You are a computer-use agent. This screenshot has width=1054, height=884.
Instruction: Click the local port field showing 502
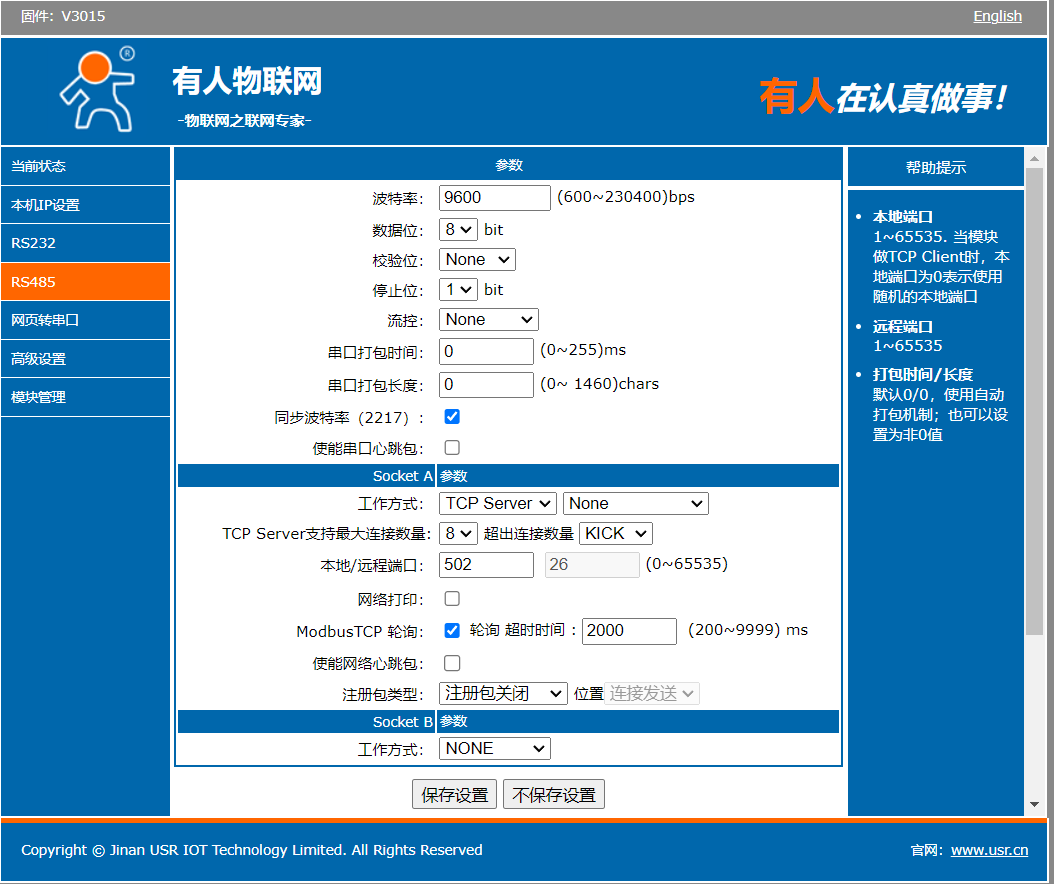486,565
